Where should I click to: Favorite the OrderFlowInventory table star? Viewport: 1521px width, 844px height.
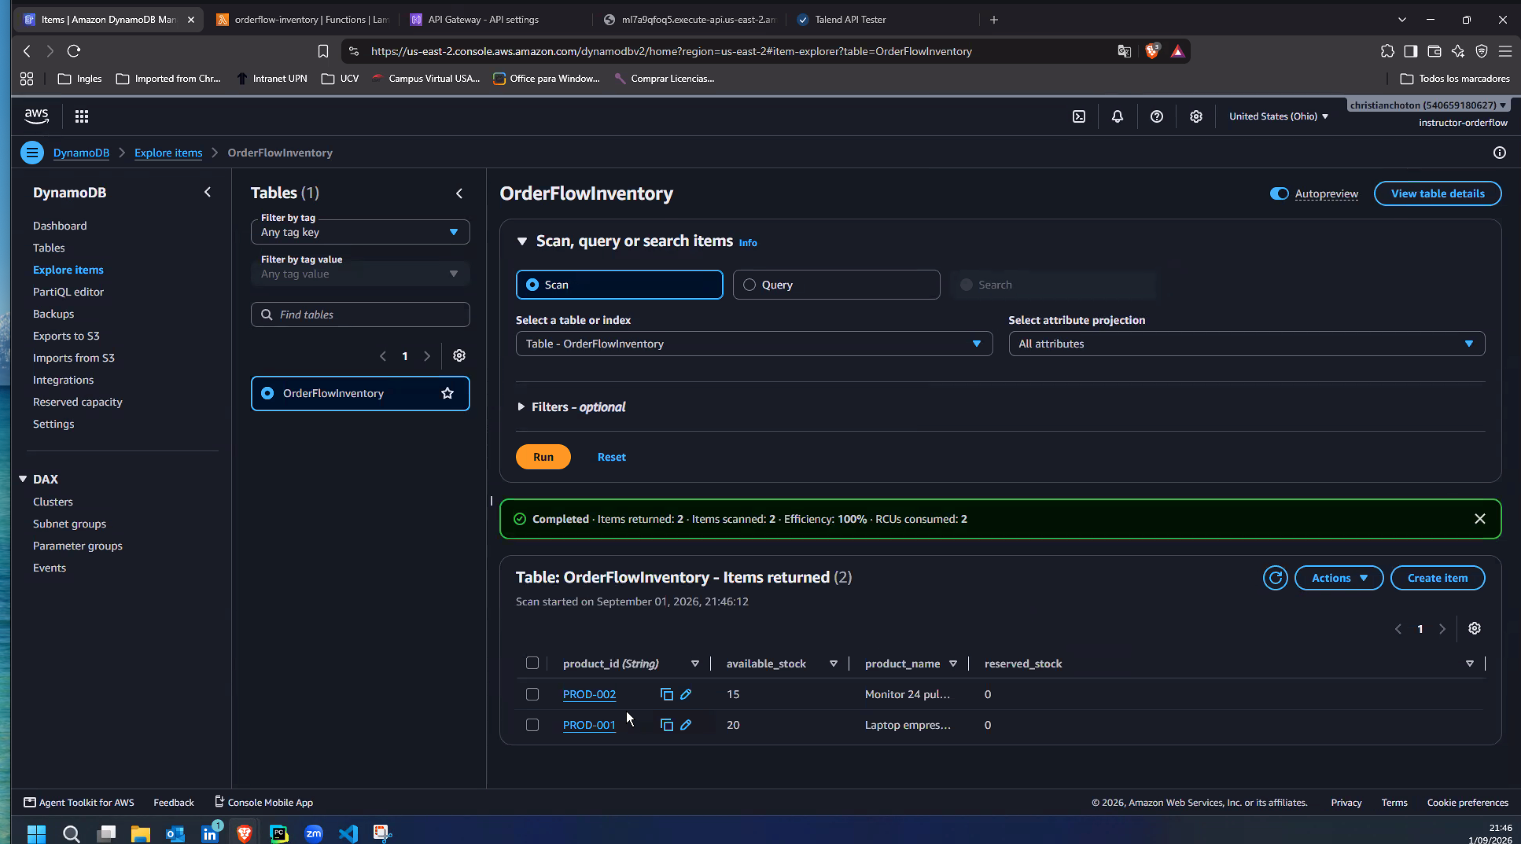448,393
